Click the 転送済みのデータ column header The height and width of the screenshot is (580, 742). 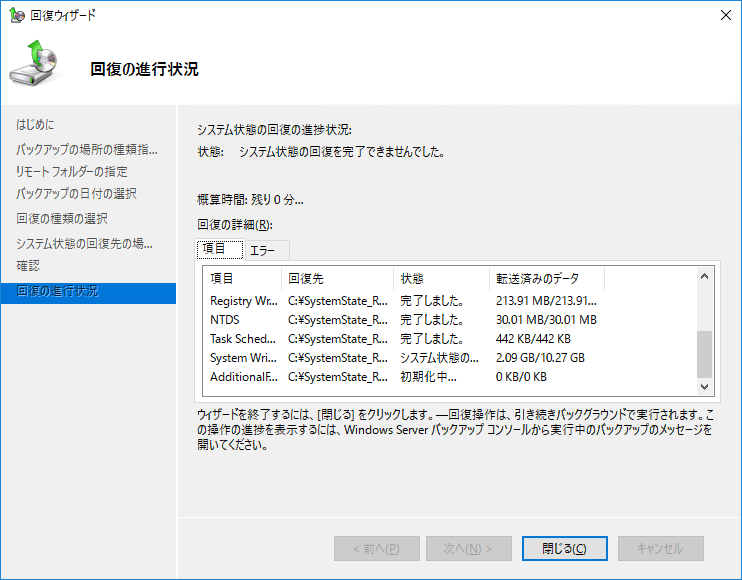tap(547, 279)
